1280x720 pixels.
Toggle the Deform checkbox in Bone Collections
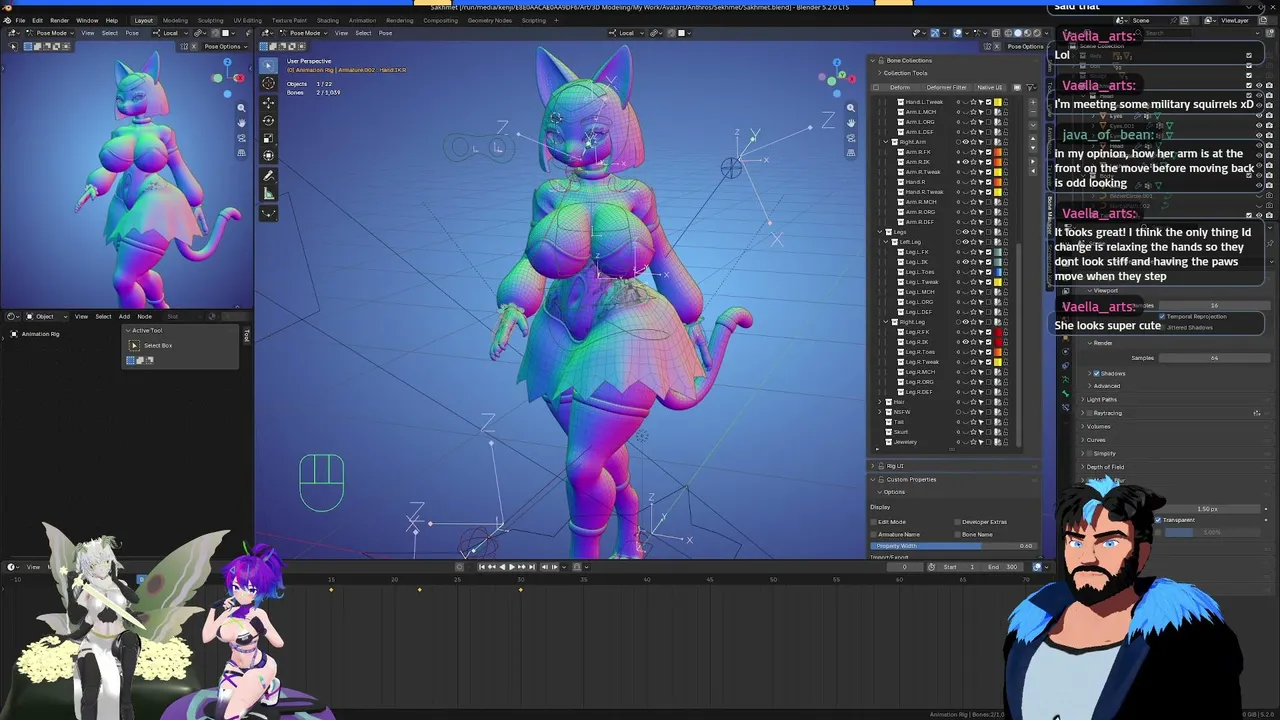click(877, 87)
